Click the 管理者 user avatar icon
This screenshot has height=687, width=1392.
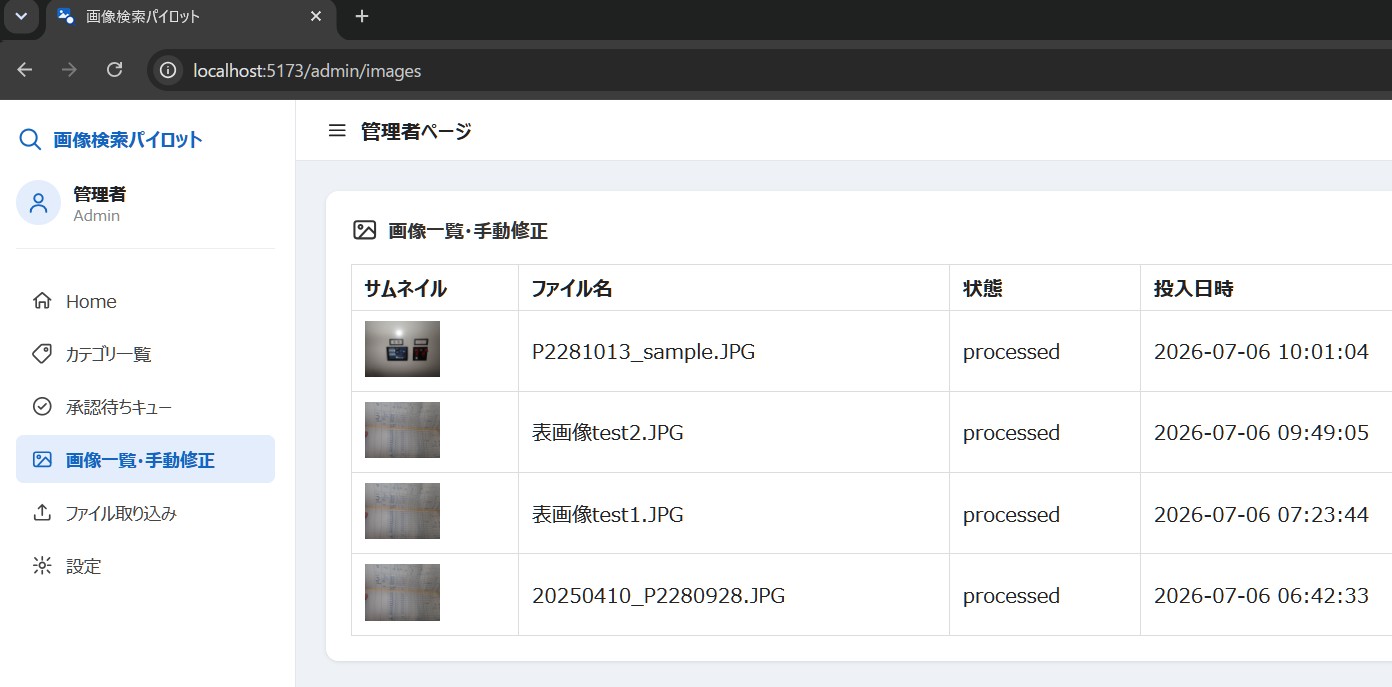pos(39,203)
